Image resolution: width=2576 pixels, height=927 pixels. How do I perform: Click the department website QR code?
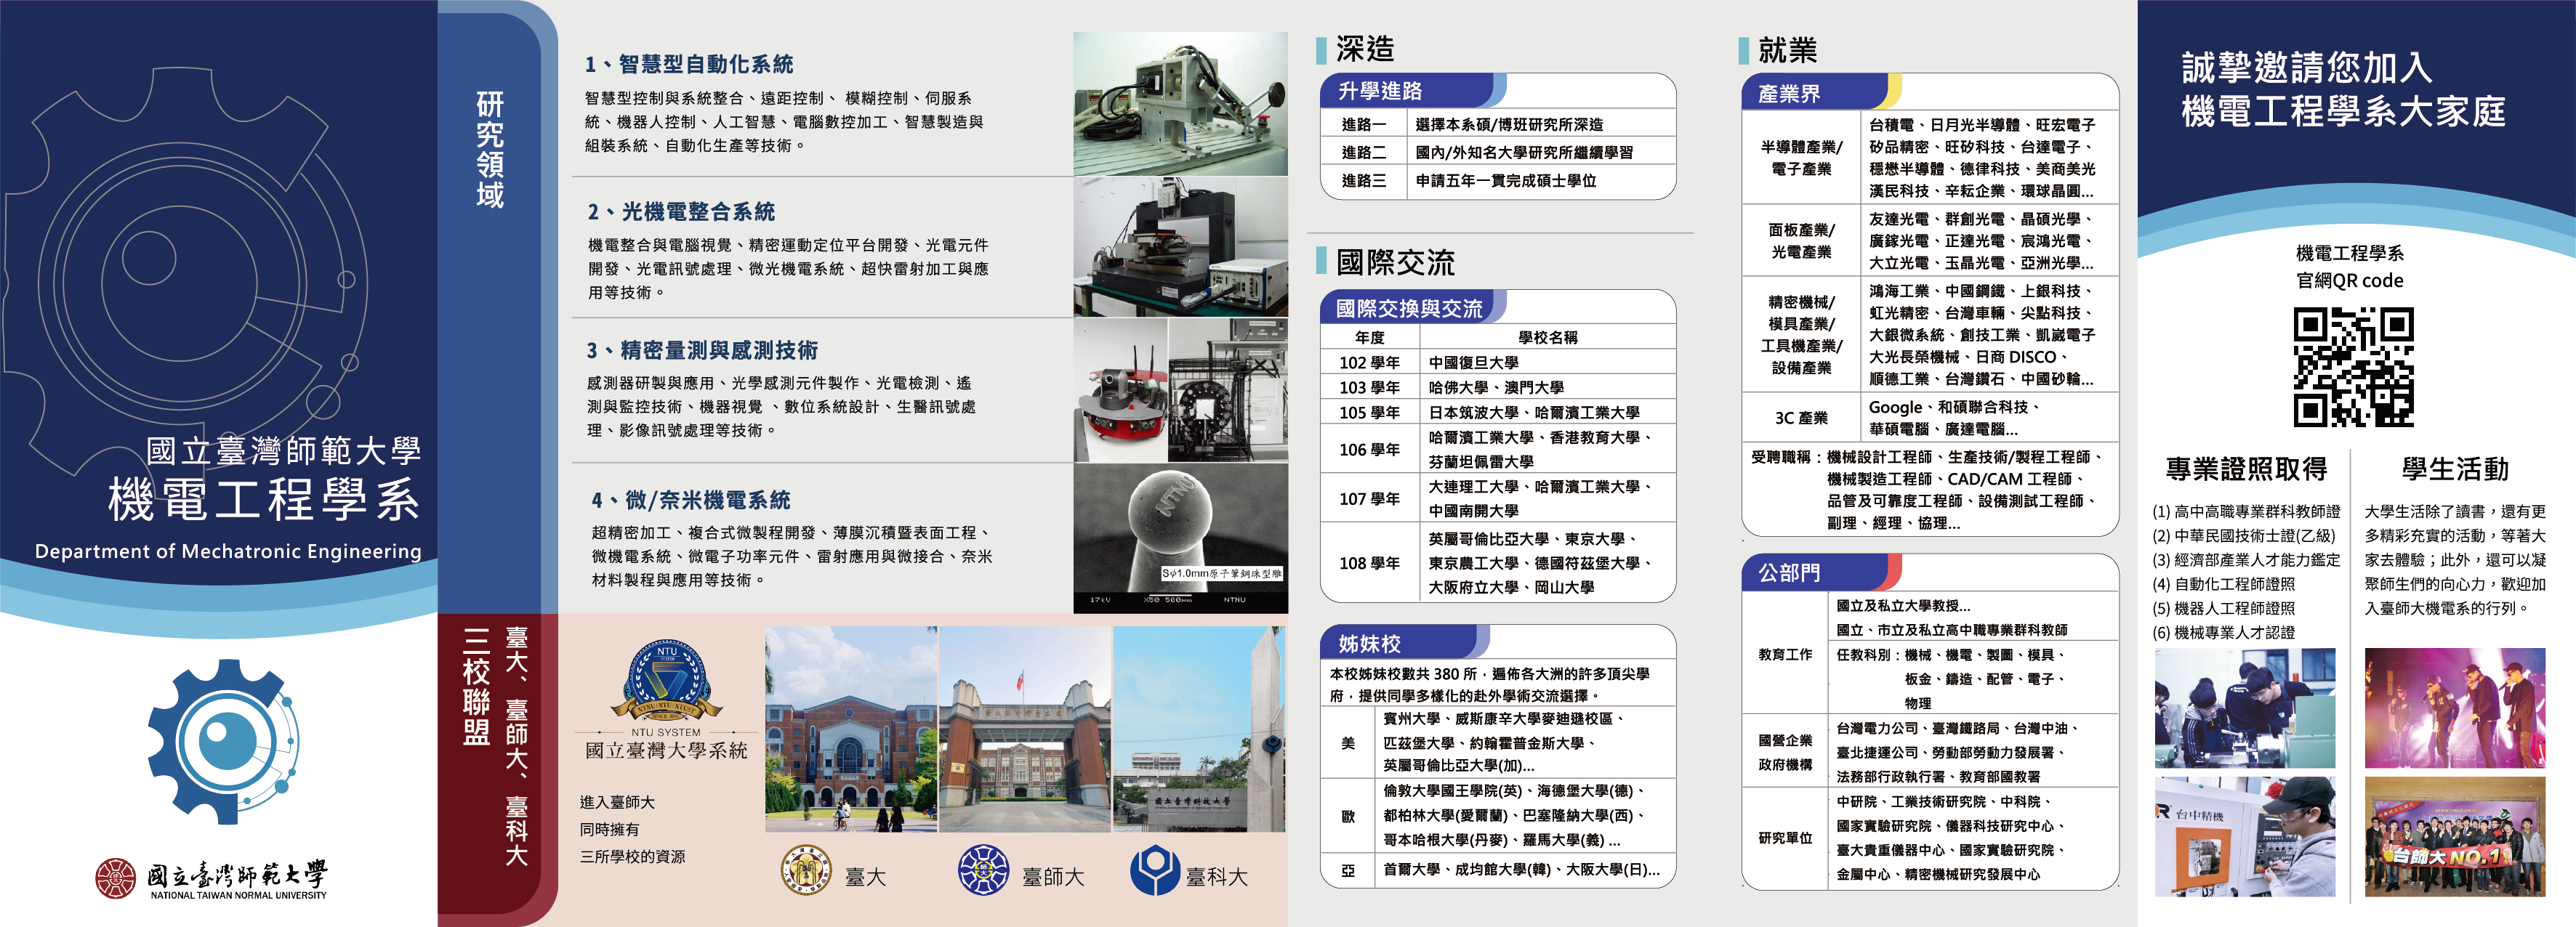point(2353,367)
